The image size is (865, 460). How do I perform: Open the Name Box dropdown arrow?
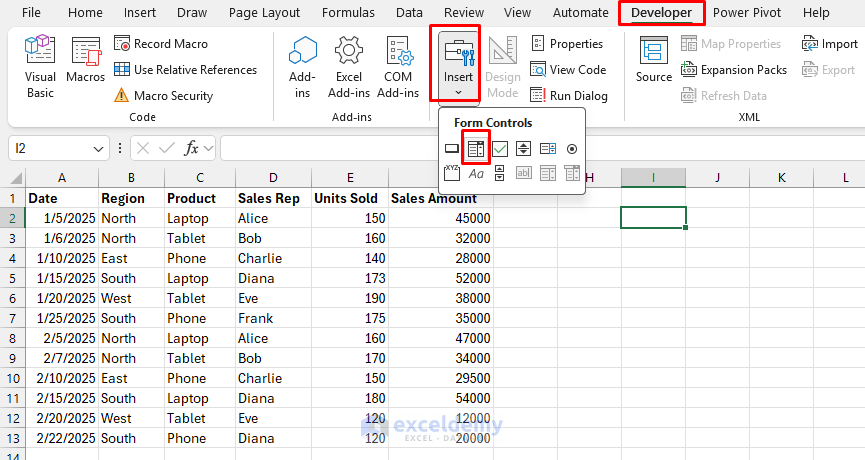coord(98,148)
